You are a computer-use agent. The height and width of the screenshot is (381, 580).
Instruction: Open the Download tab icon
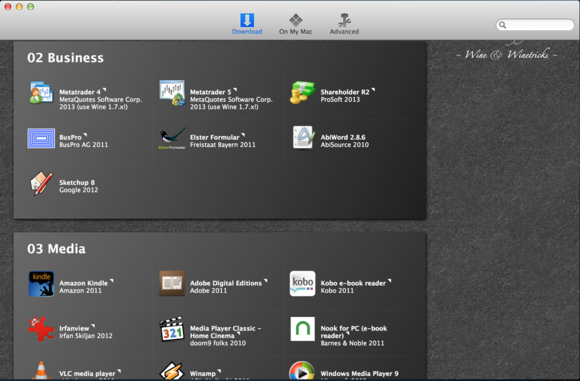click(x=247, y=20)
